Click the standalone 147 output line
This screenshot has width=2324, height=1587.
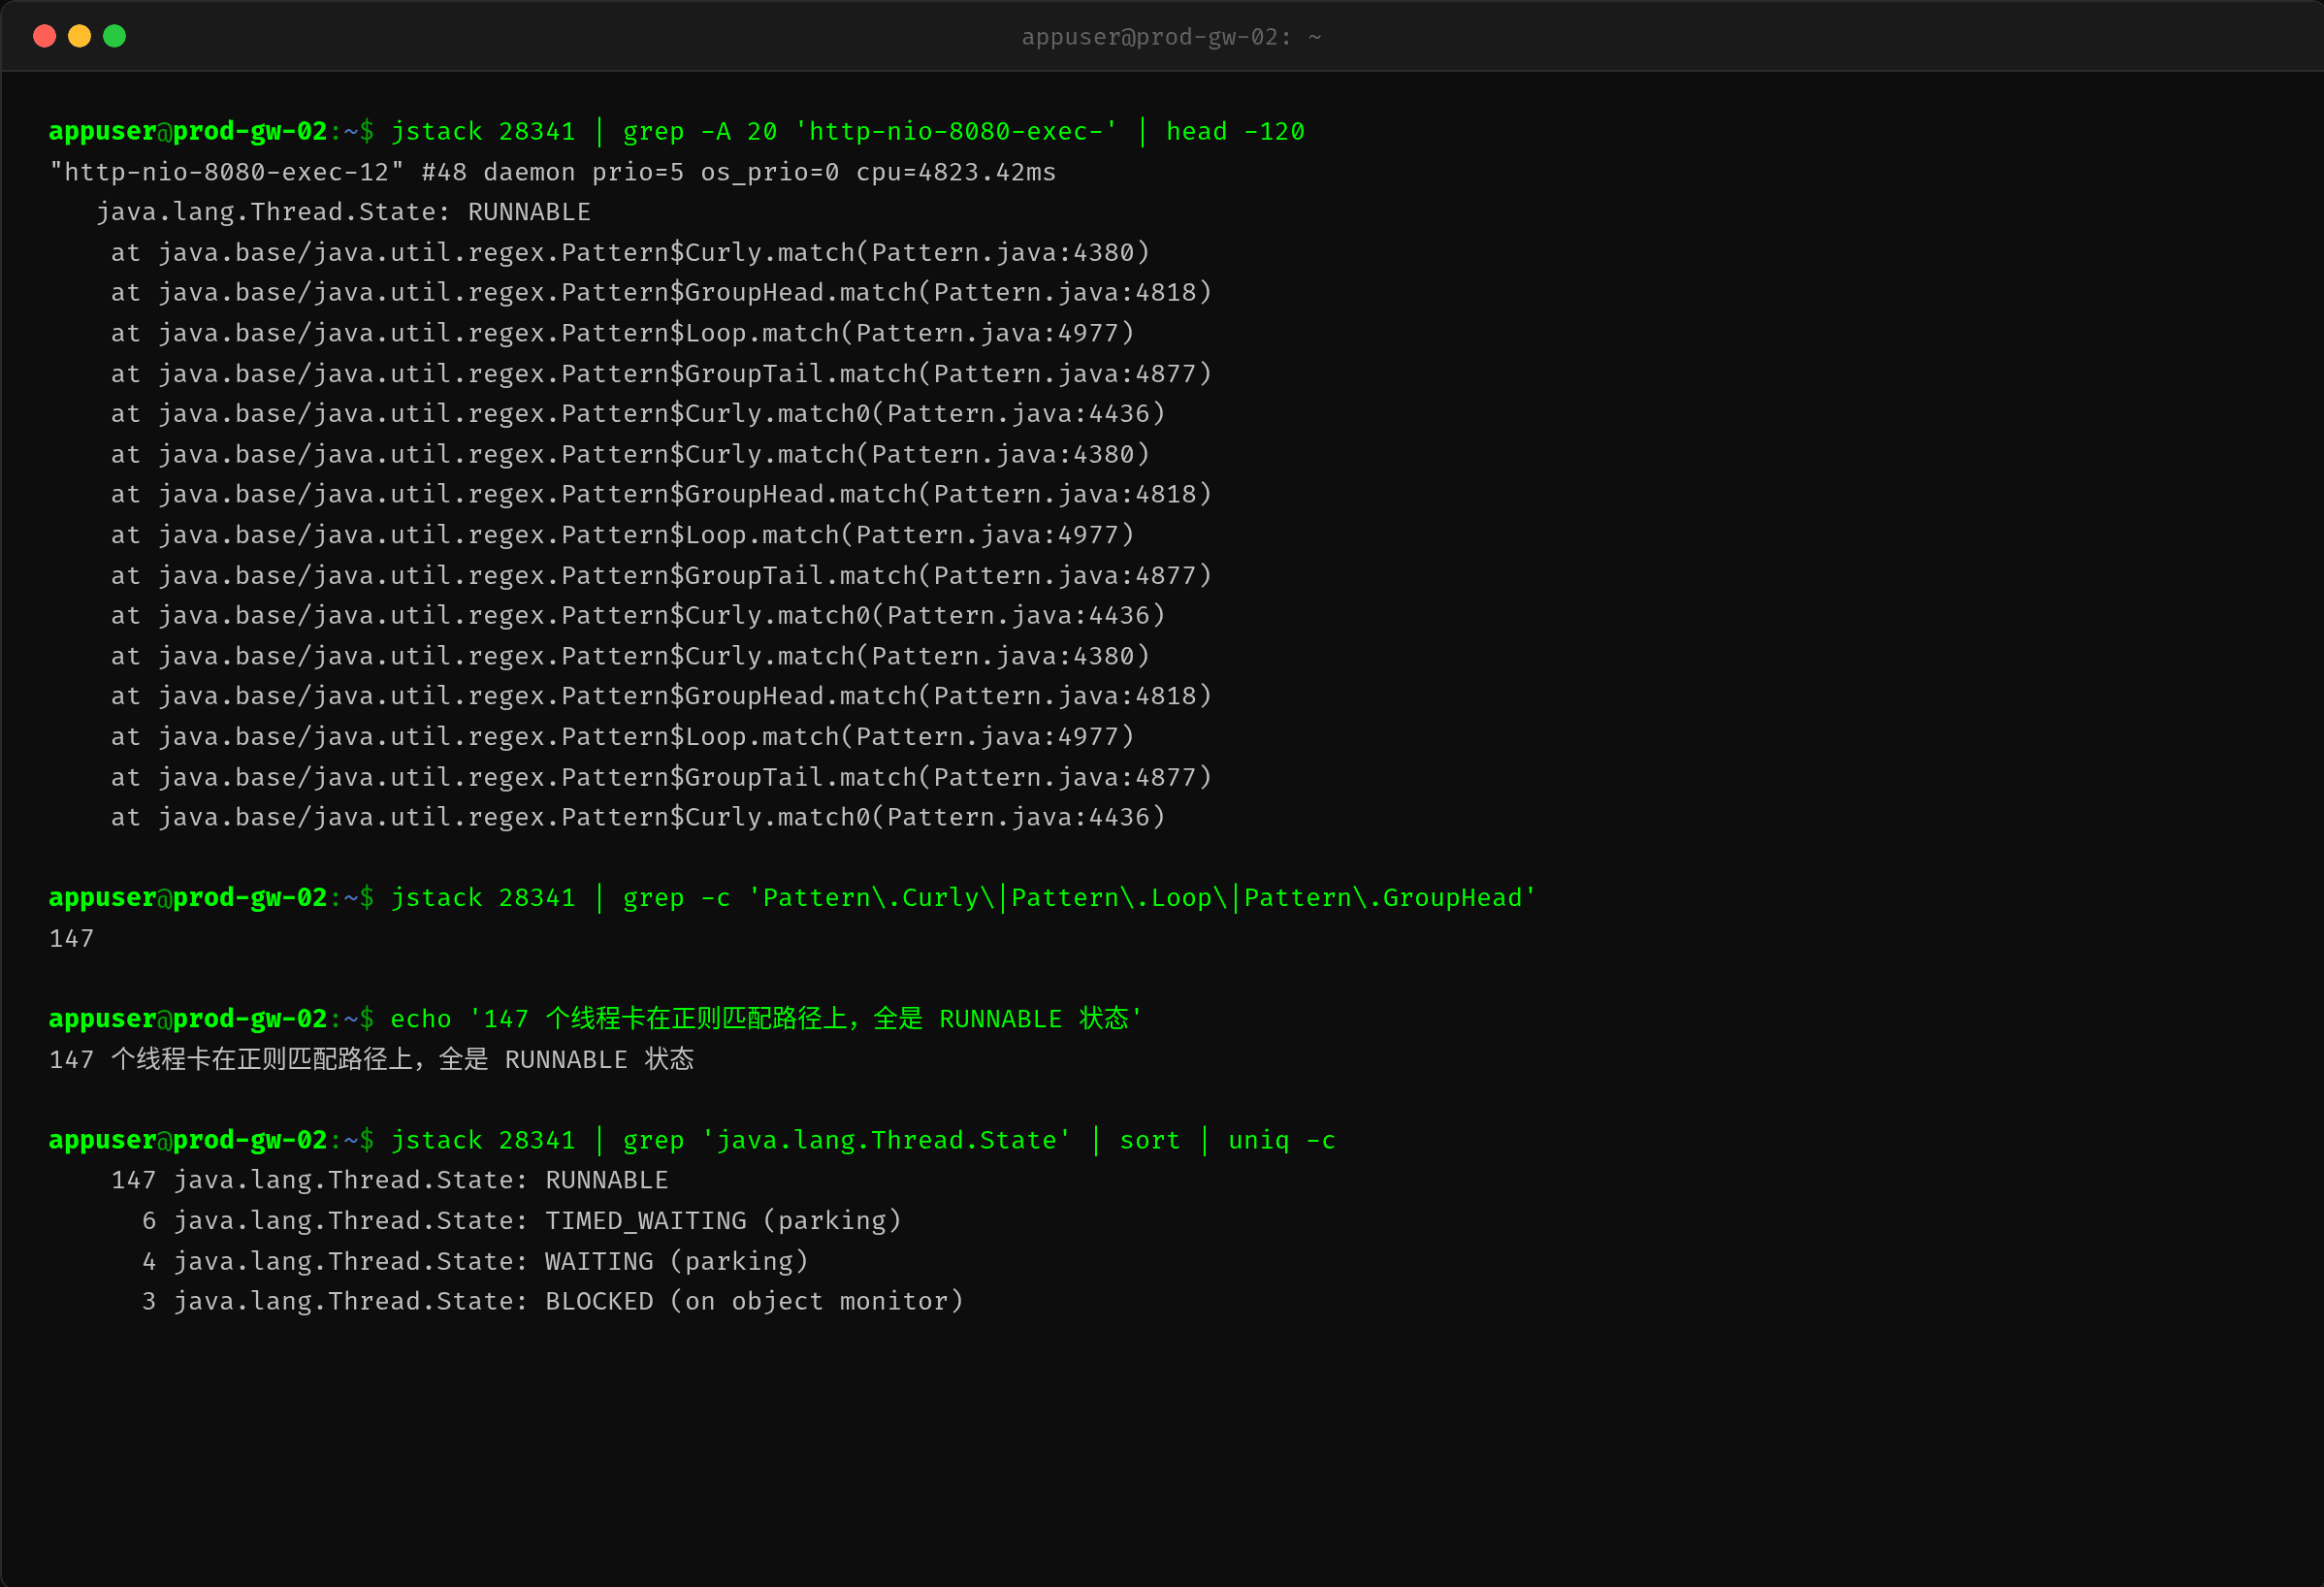click(71, 939)
